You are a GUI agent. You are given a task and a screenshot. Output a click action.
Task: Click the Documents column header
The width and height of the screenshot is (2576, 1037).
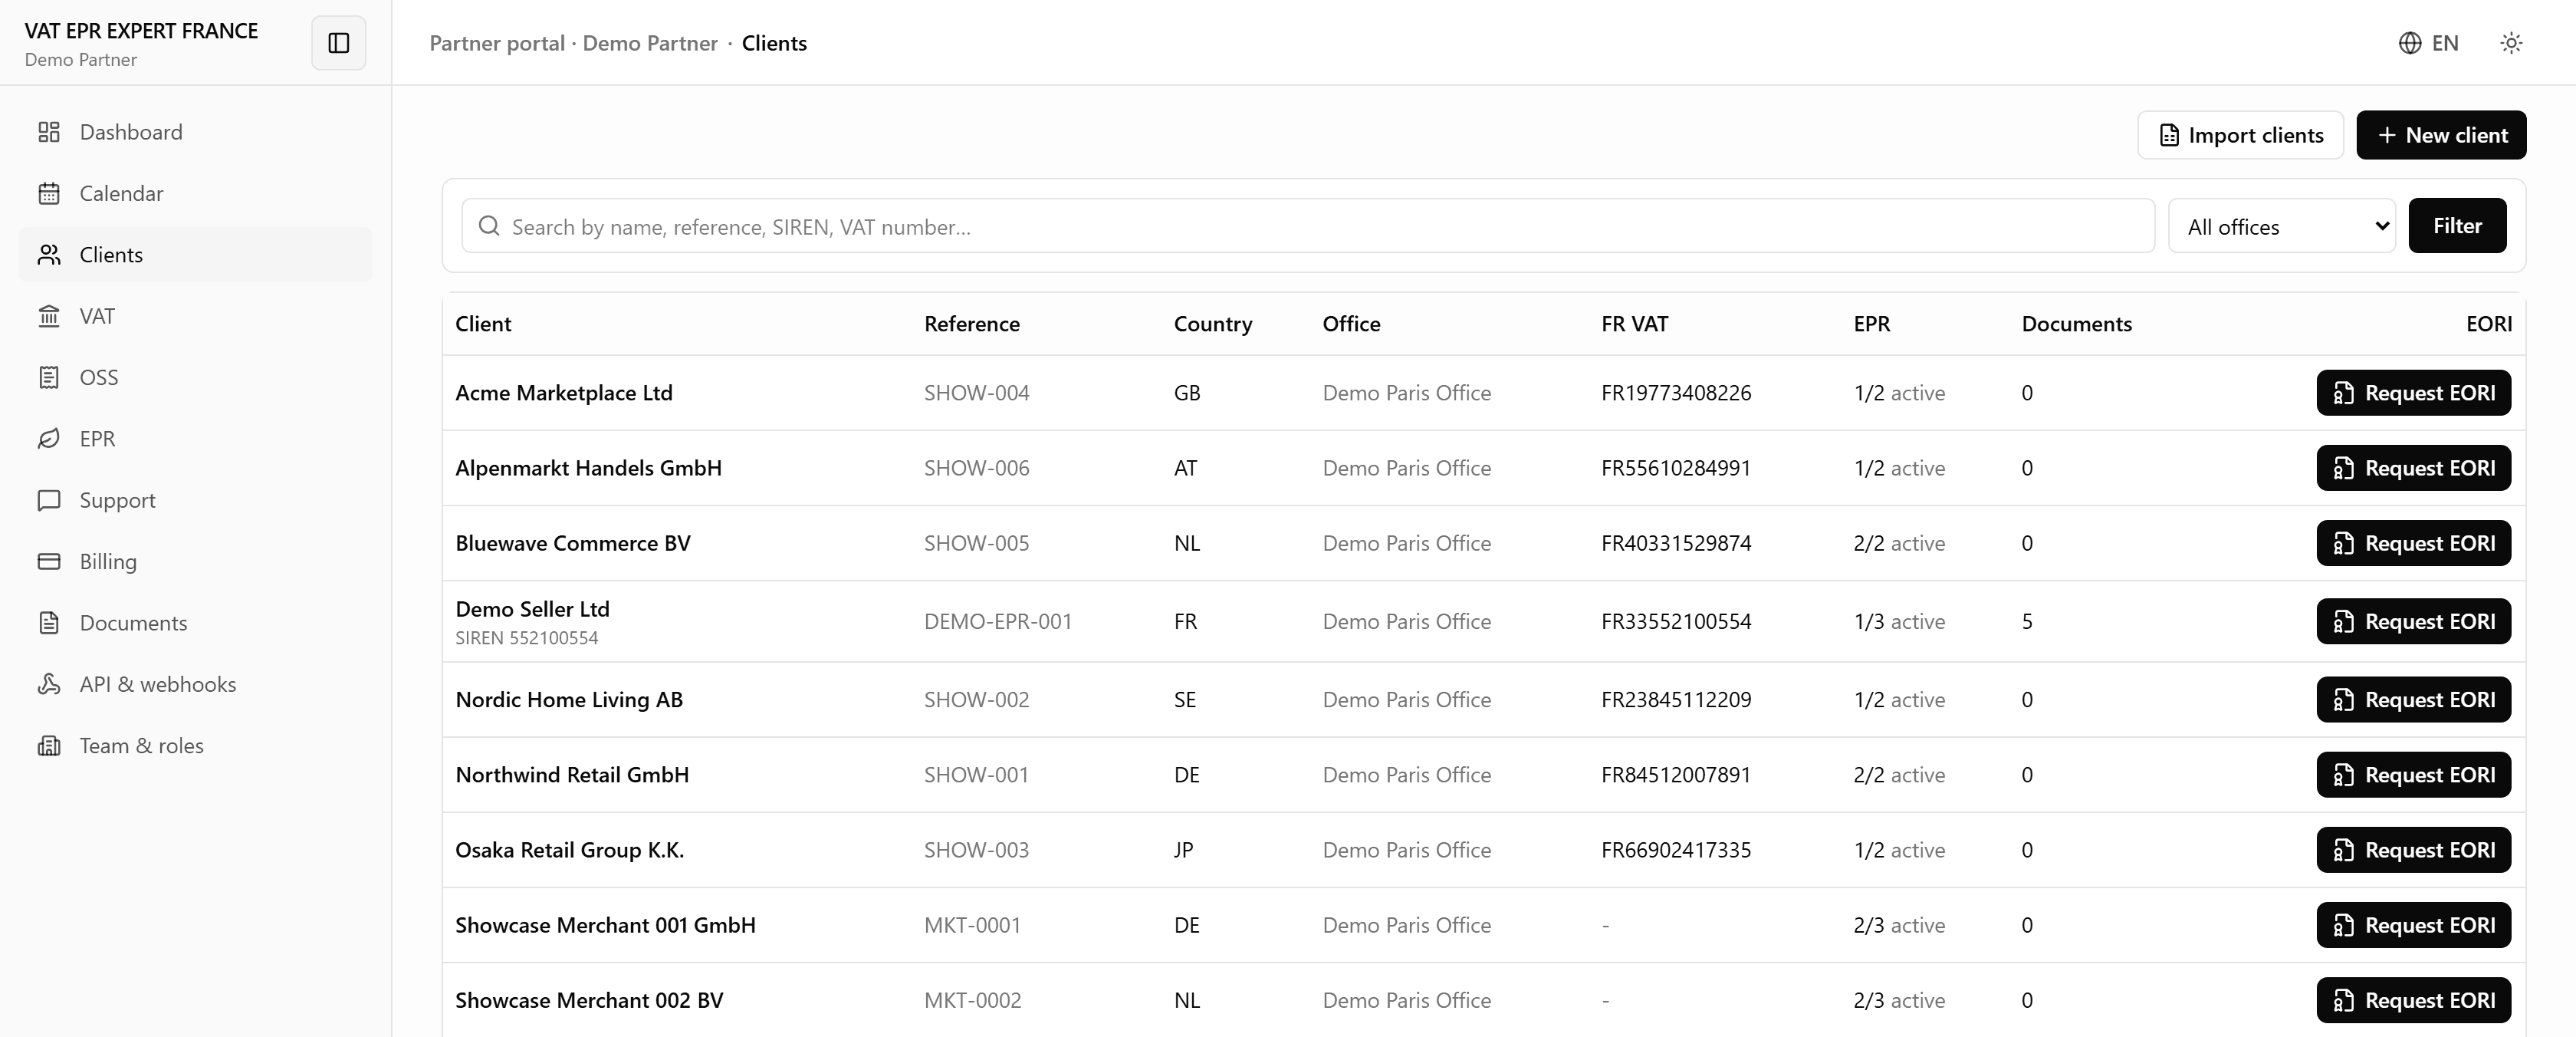2076,324
